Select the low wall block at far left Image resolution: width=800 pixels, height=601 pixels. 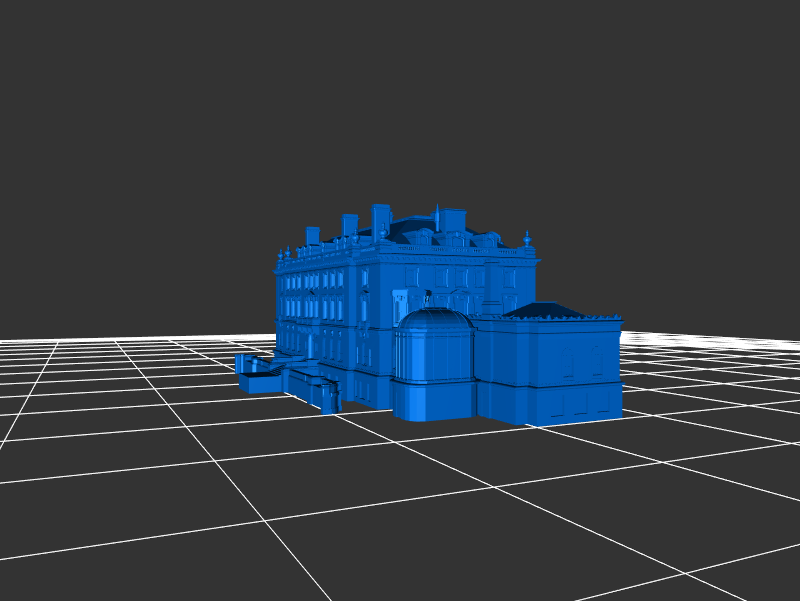pos(258,380)
